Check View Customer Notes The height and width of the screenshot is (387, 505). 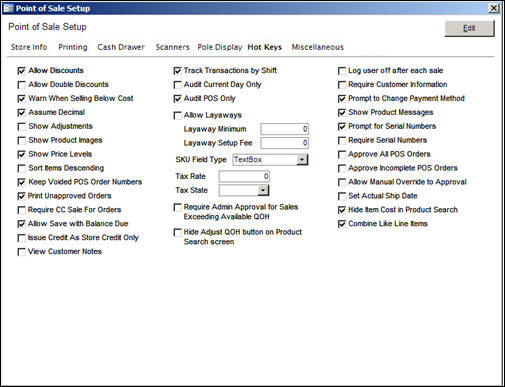pyautogui.click(x=22, y=252)
